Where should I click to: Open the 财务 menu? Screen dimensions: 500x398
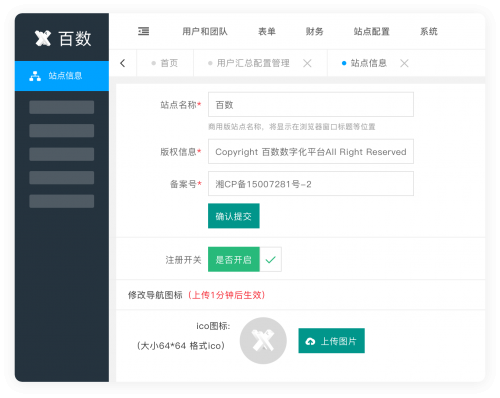[314, 32]
